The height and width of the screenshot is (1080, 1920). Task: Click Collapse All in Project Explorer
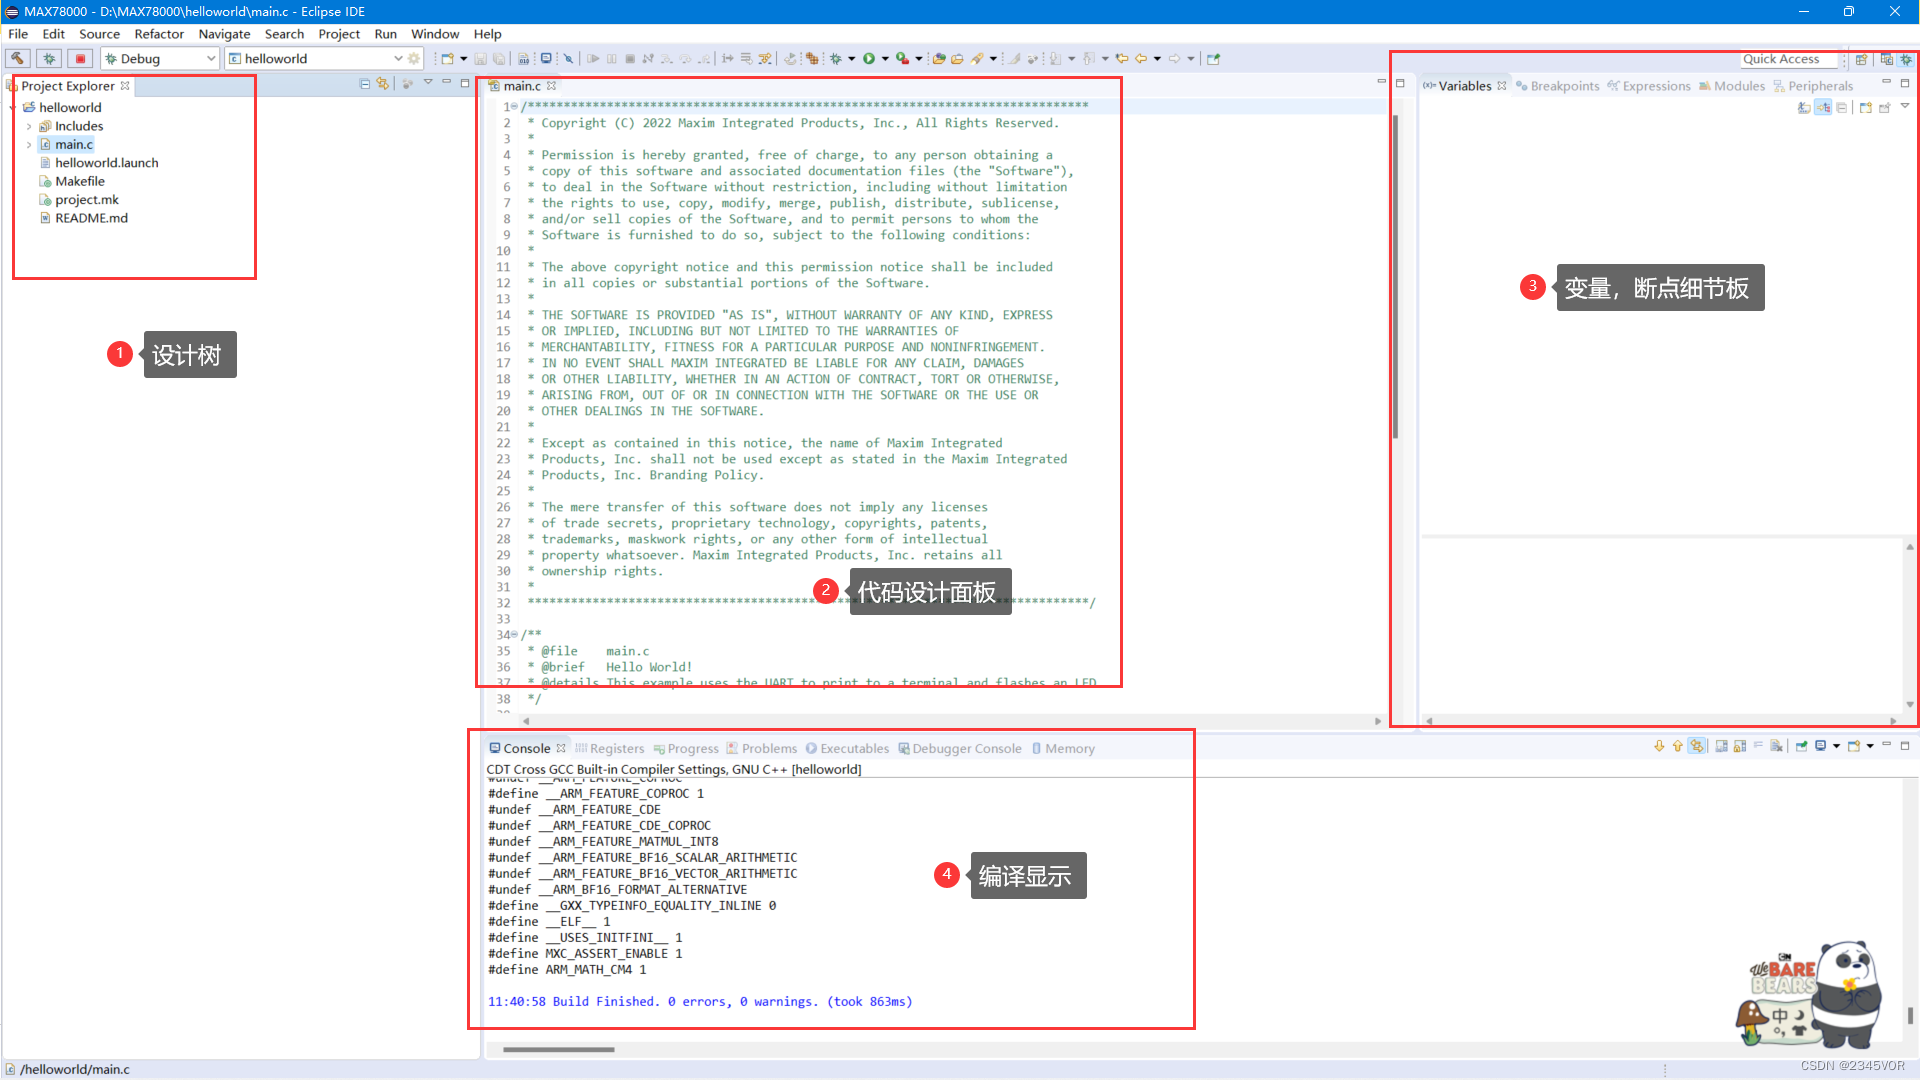365,84
